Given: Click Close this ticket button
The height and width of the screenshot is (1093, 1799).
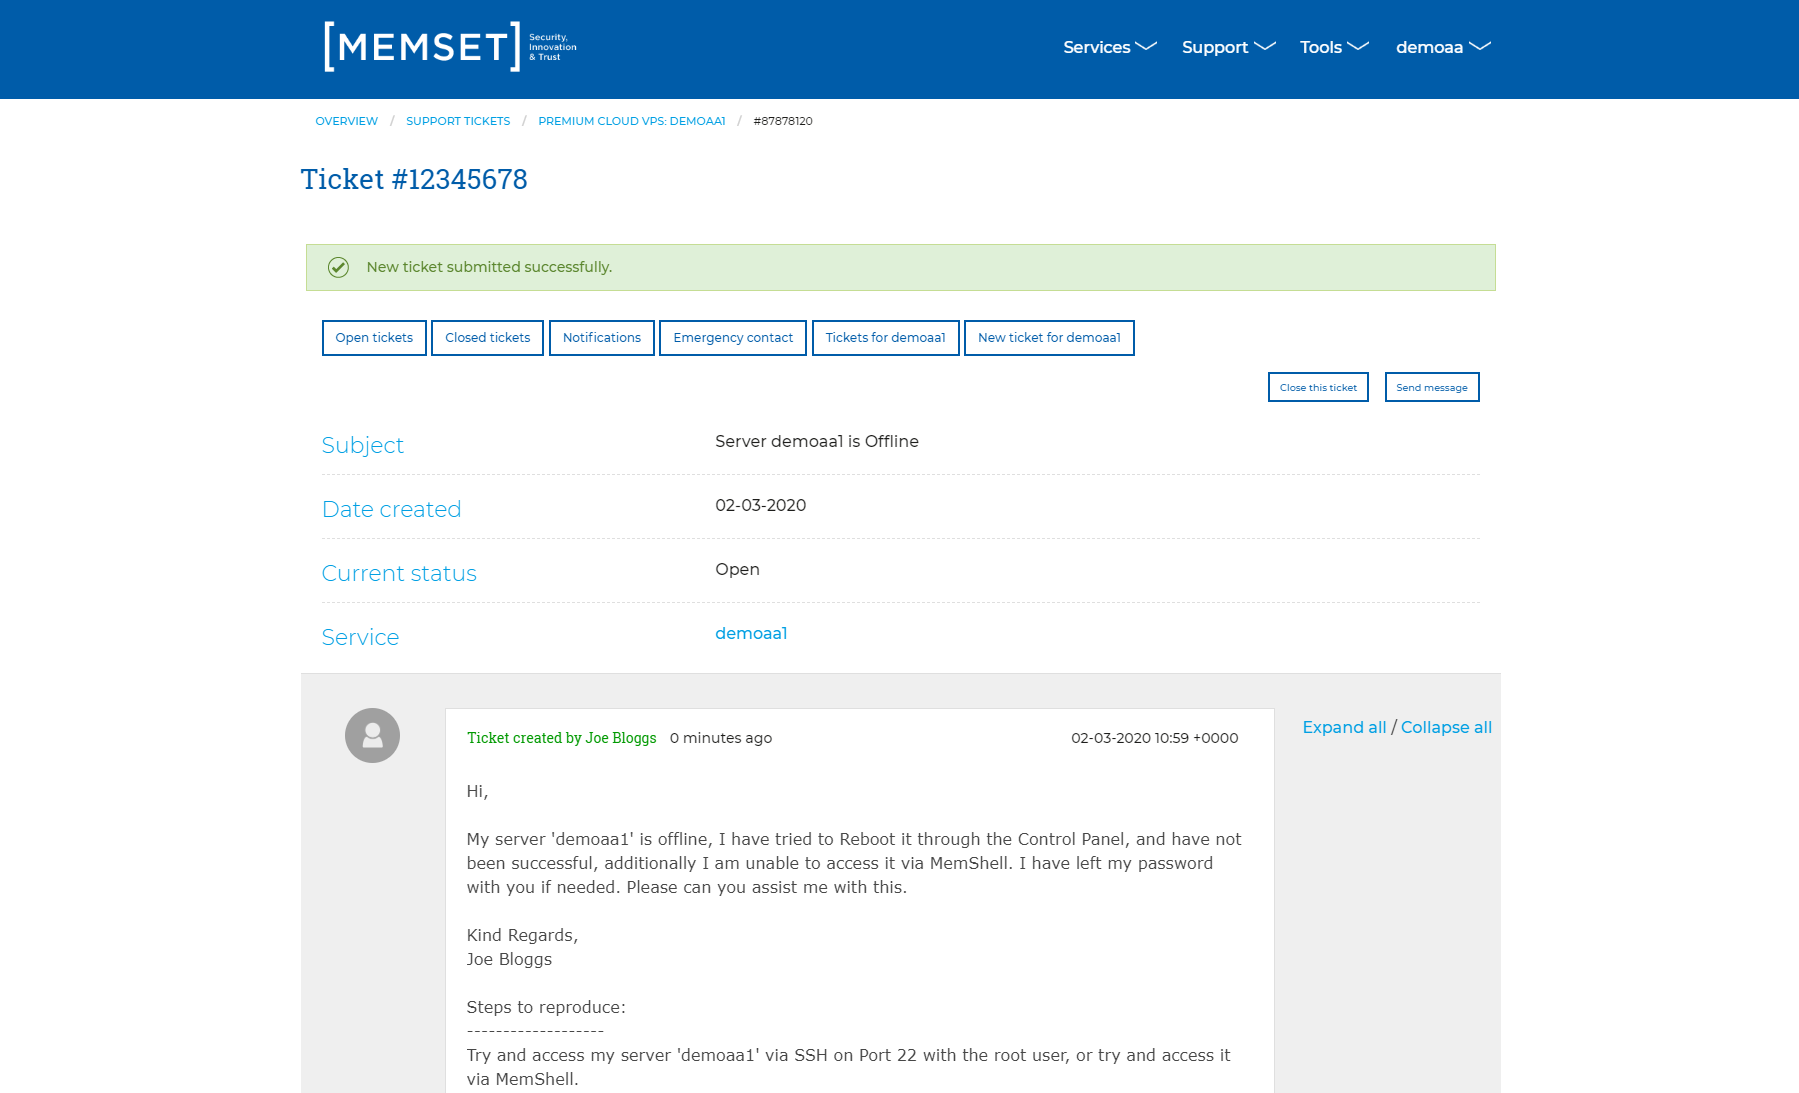Looking at the screenshot, I should coord(1318,387).
